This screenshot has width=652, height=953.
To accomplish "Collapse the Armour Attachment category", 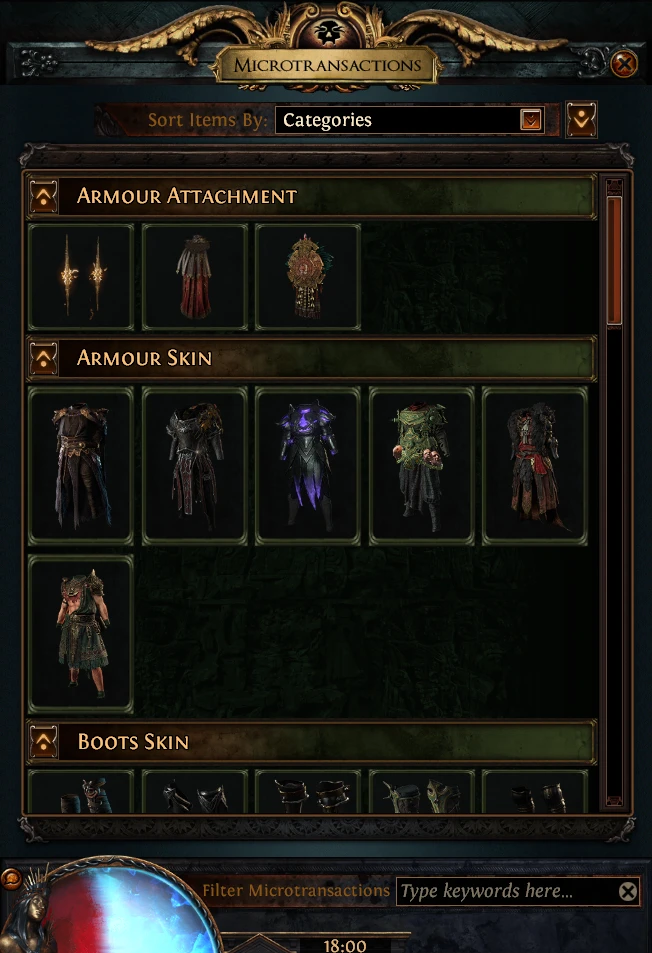I will point(44,196).
